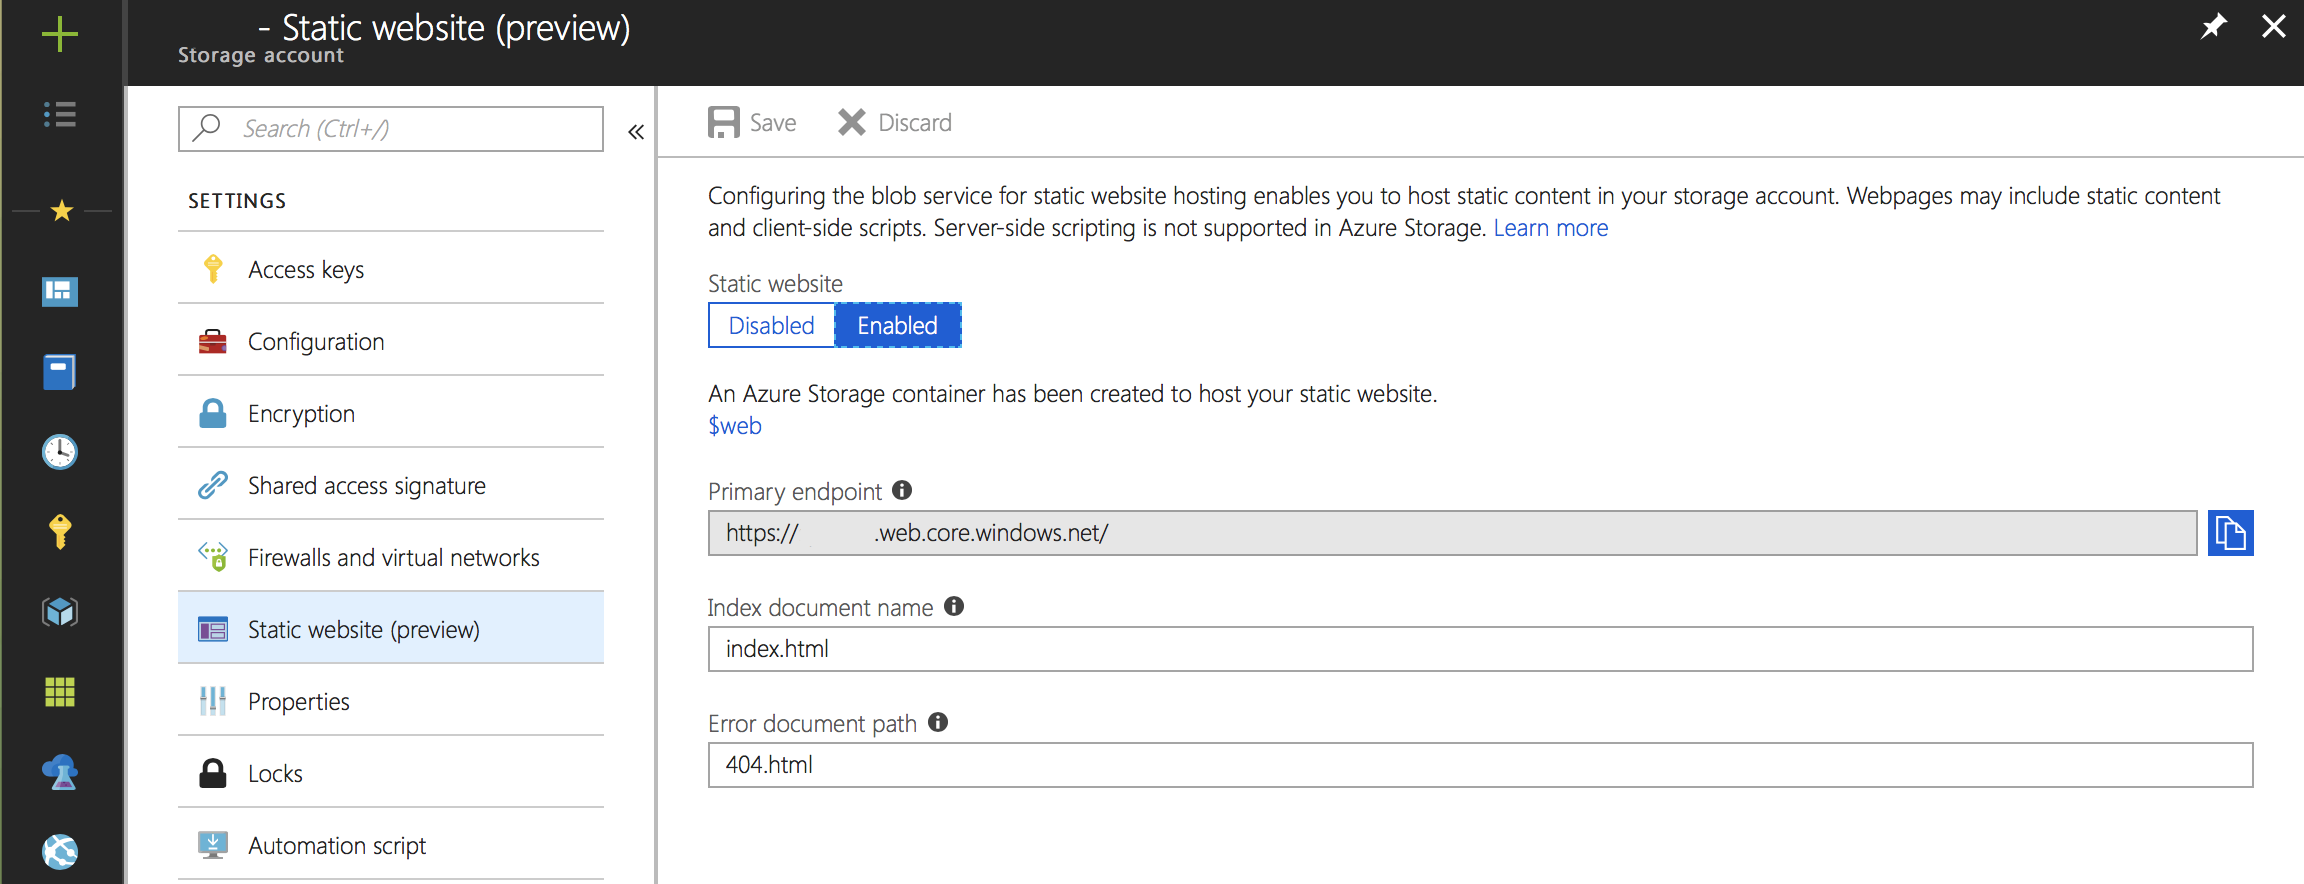Follow the Learn more link
This screenshot has width=2304, height=884.
(x=1551, y=228)
